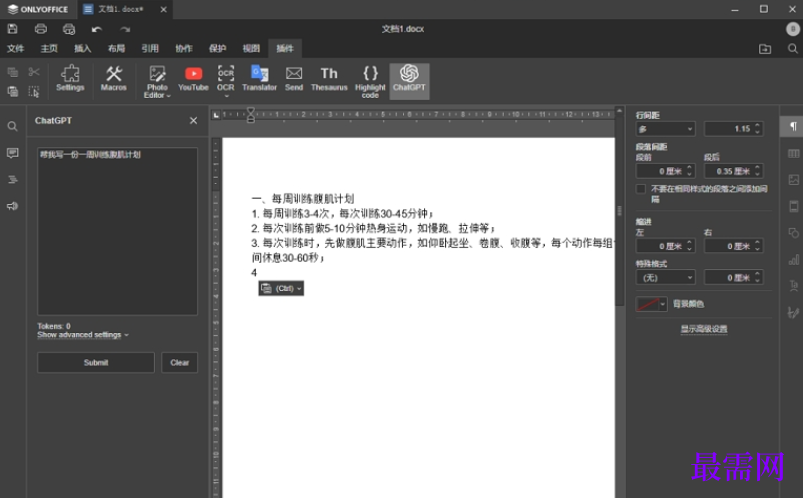The width and height of the screenshot is (803, 498).
Task: Switch to the 保护 tab
Action: pos(217,49)
